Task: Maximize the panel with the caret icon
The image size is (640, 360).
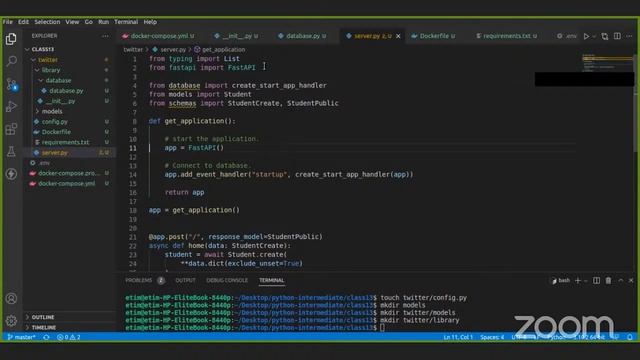Action: click(x=620, y=280)
